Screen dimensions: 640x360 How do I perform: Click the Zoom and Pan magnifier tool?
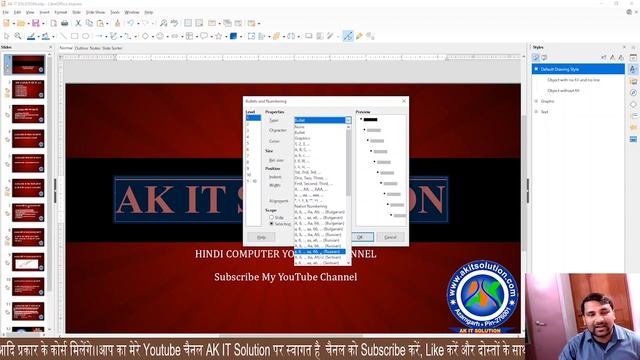pyautogui.click(x=18, y=36)
